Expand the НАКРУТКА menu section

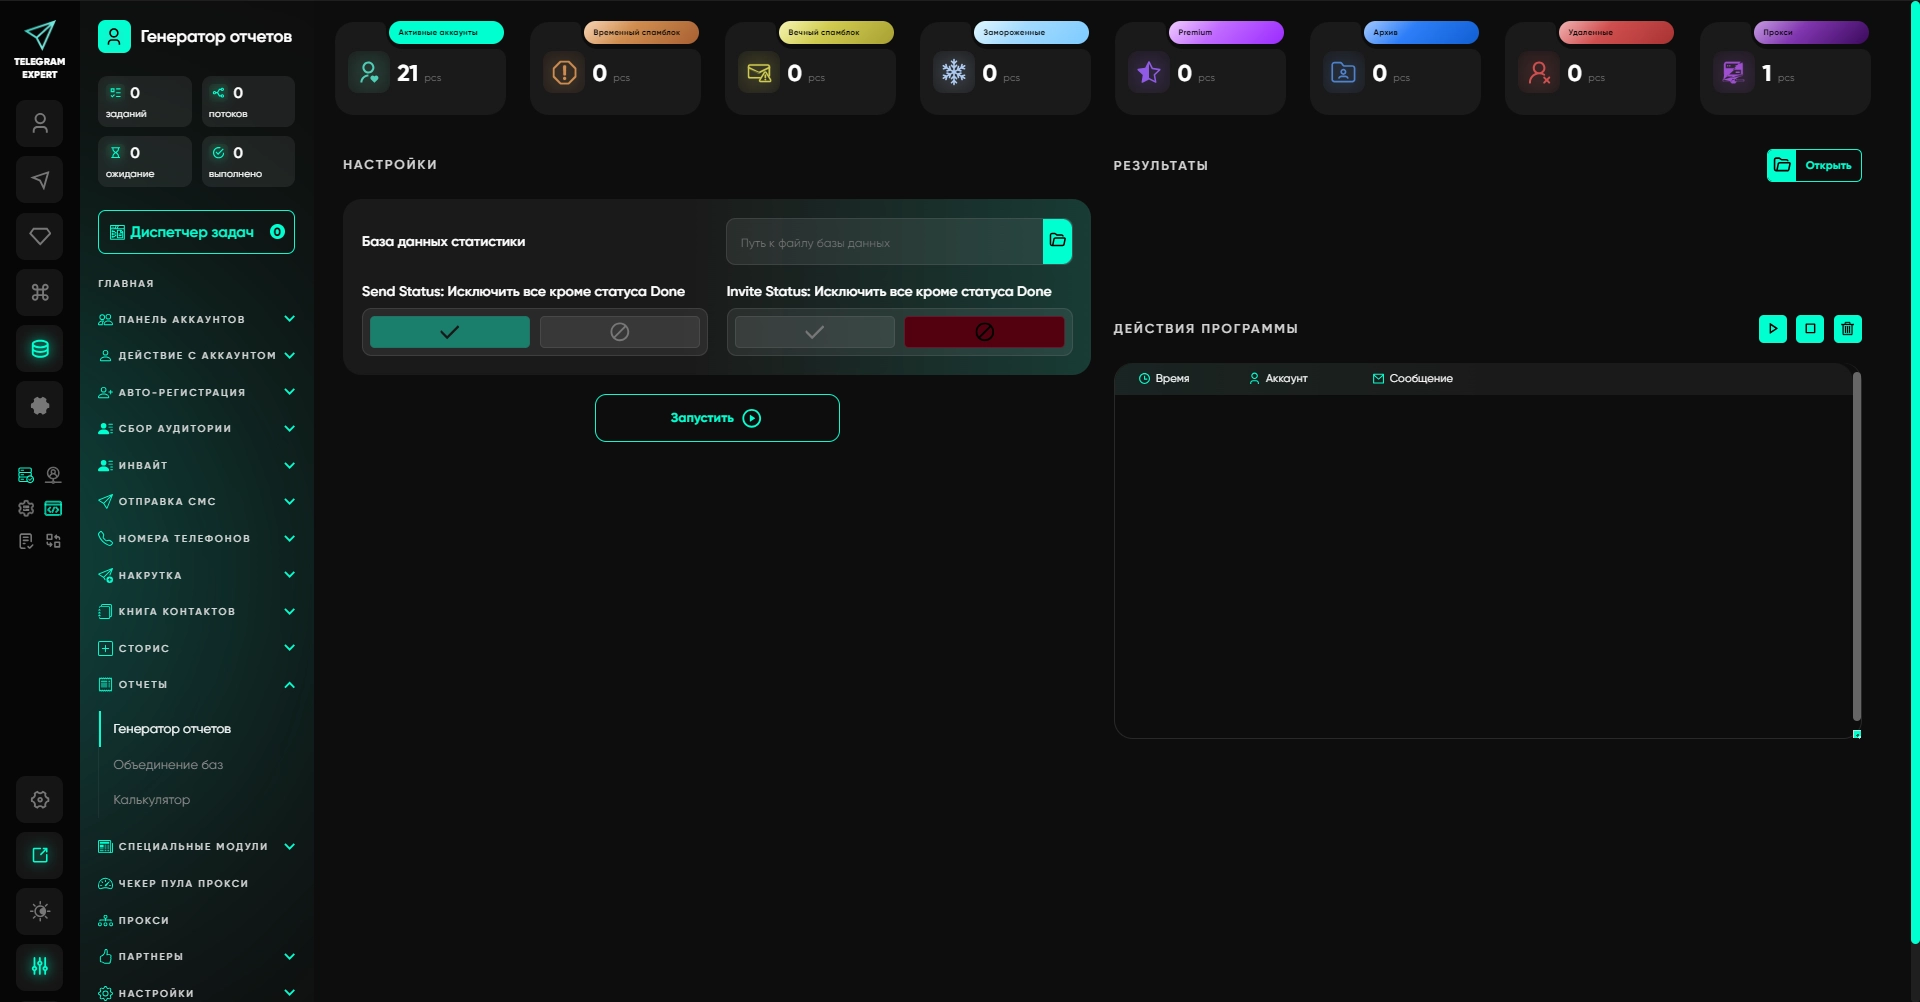pos(196,575)
